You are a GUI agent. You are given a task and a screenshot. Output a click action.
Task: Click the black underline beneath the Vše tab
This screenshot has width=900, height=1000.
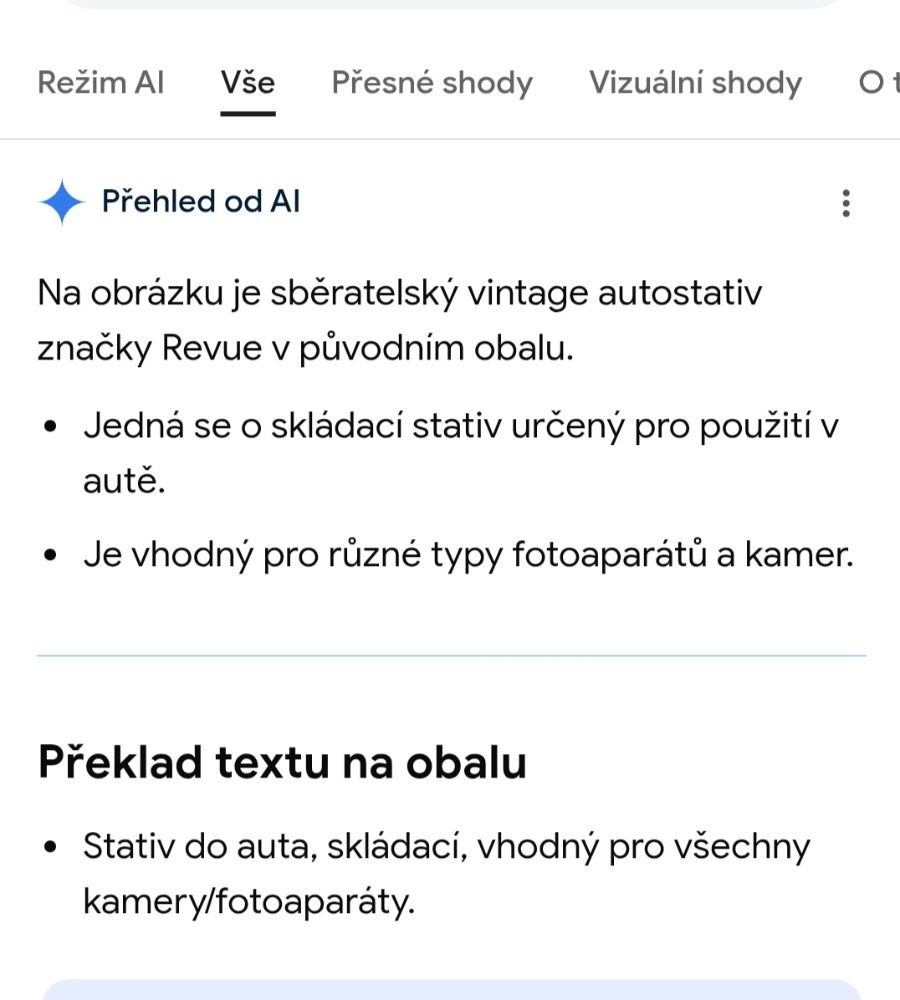click(x=248, y=113)
